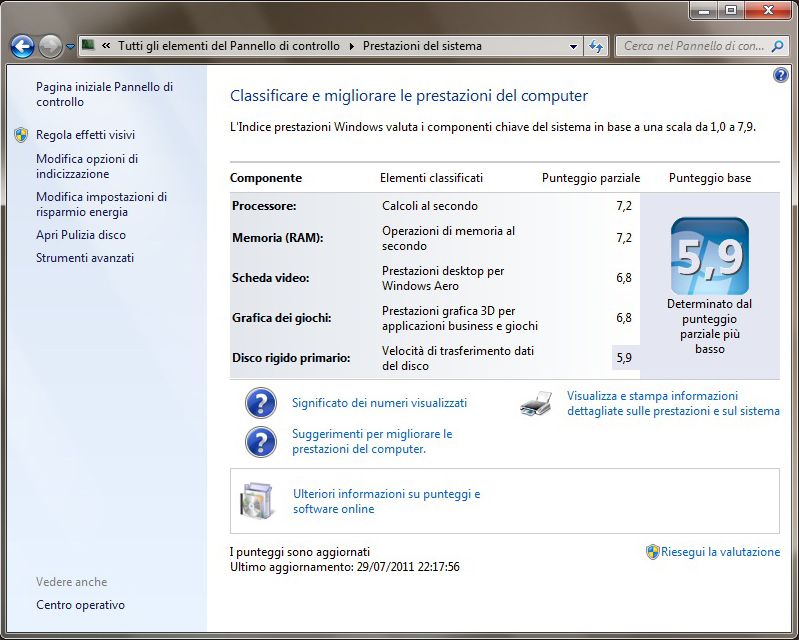Open Help via the blue question icon

click(780, 75)
